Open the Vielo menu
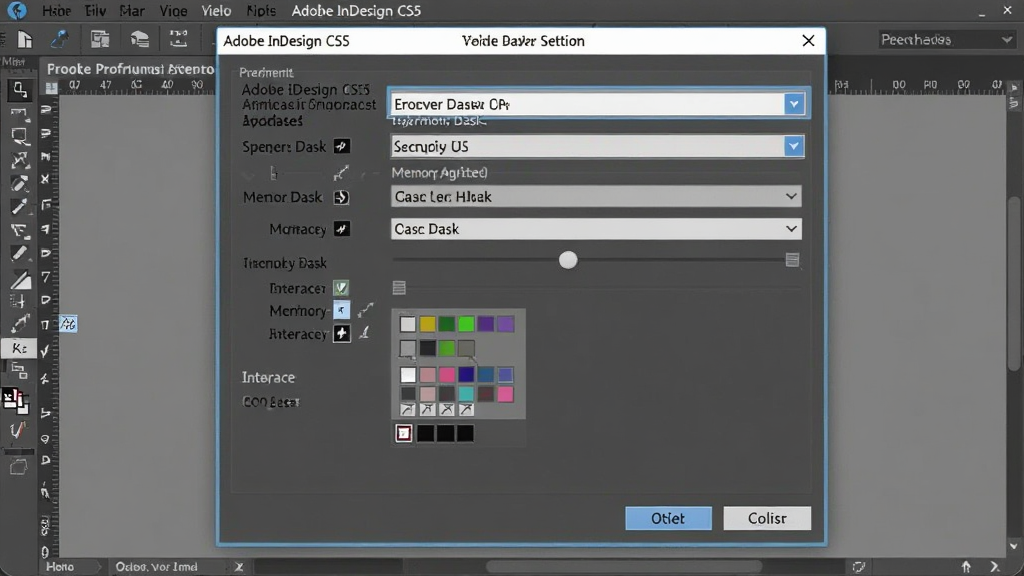The height and width of the screenshot is (576, 1024). (216, 10)
